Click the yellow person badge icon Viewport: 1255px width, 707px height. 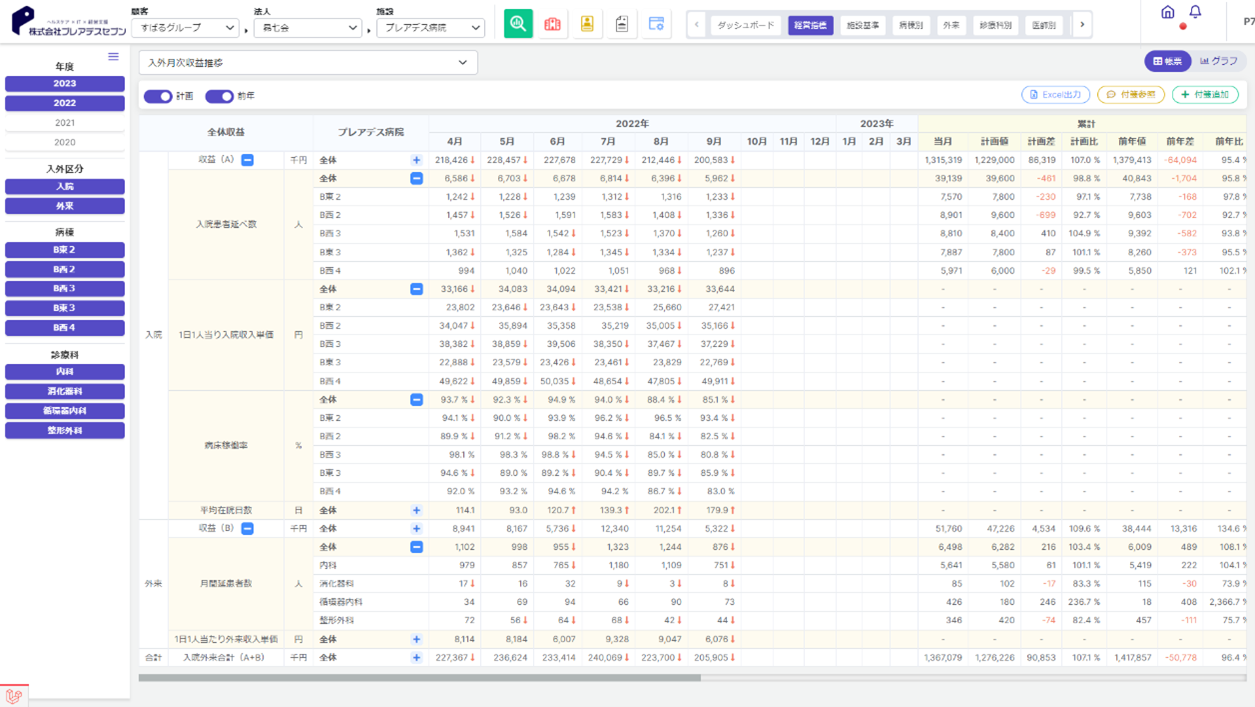coord(587,24)
